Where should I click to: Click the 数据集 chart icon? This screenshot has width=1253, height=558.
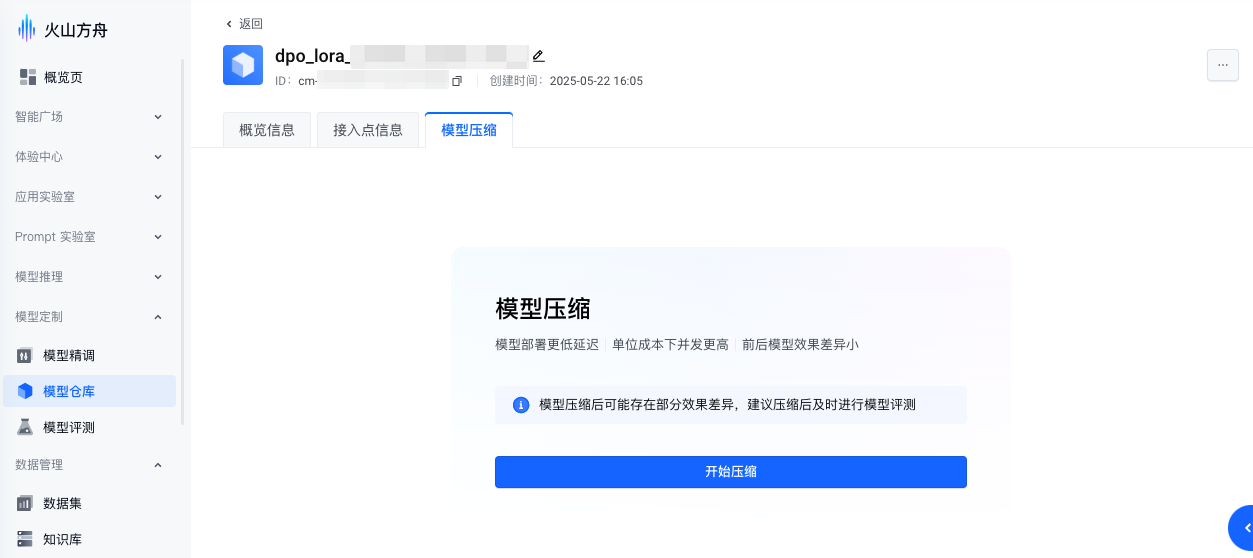tap(25, 503)
